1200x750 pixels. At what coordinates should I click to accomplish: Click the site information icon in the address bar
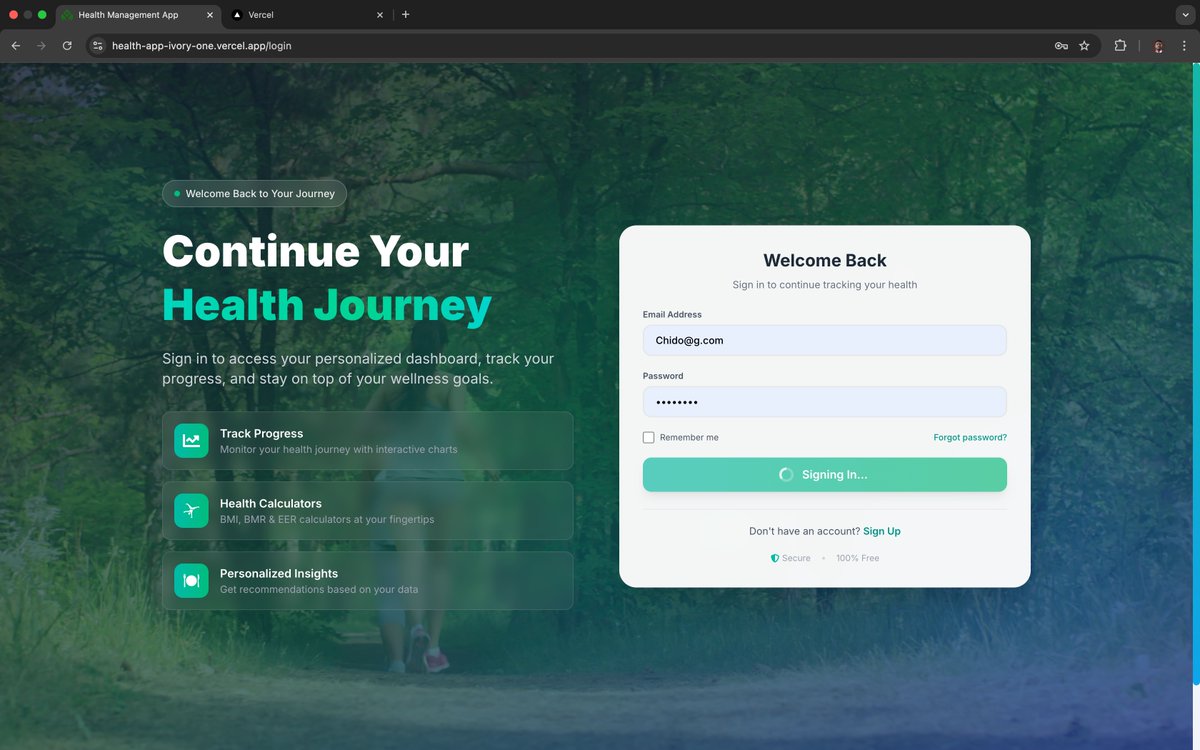97,45
